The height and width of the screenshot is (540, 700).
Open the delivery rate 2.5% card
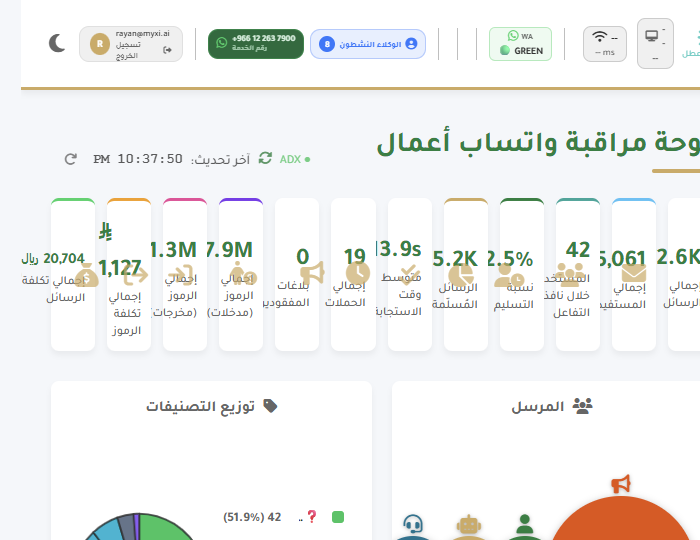(522, 274)
